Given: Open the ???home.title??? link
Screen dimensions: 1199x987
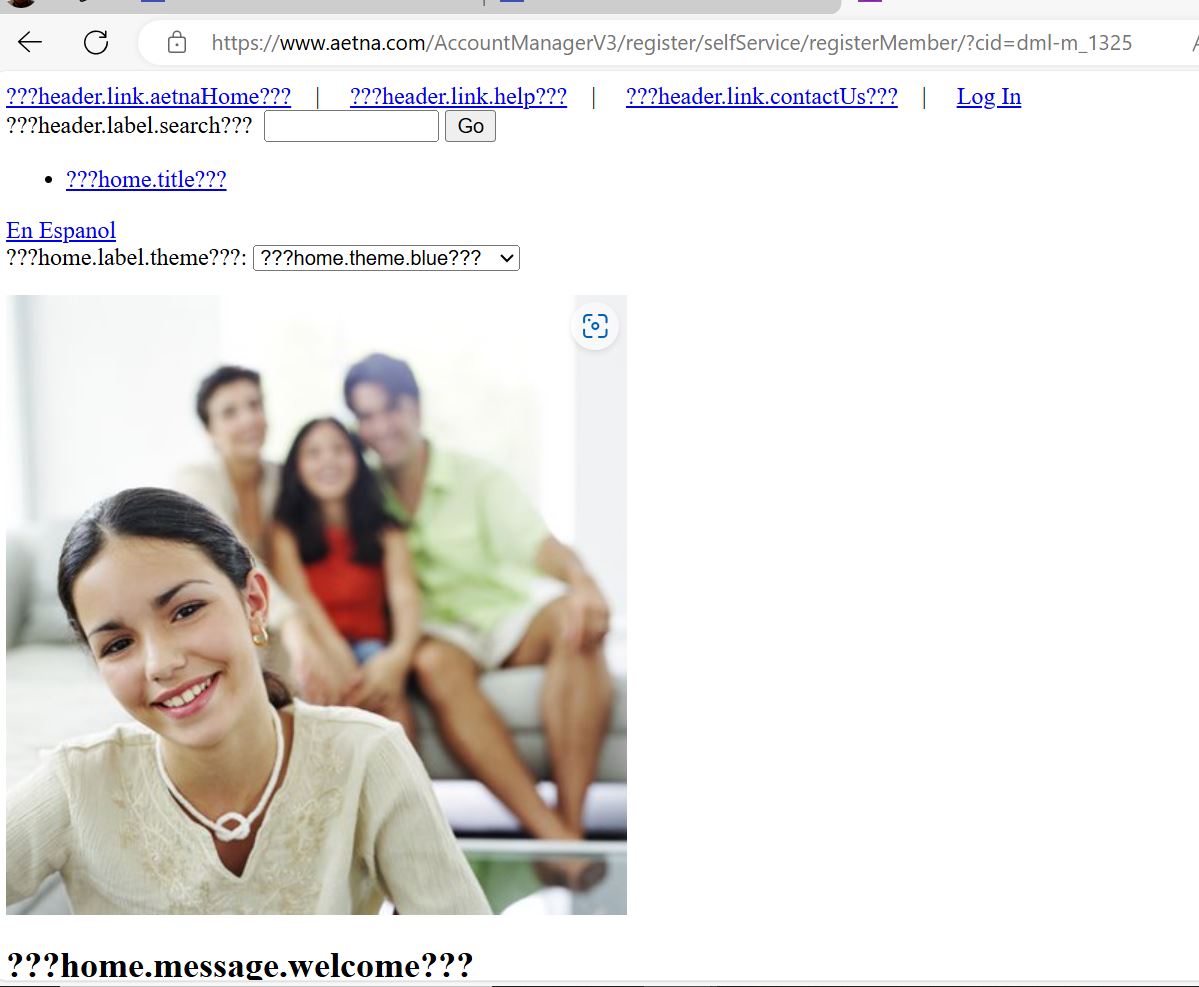Looking at the screenshot, I should 146,179.
